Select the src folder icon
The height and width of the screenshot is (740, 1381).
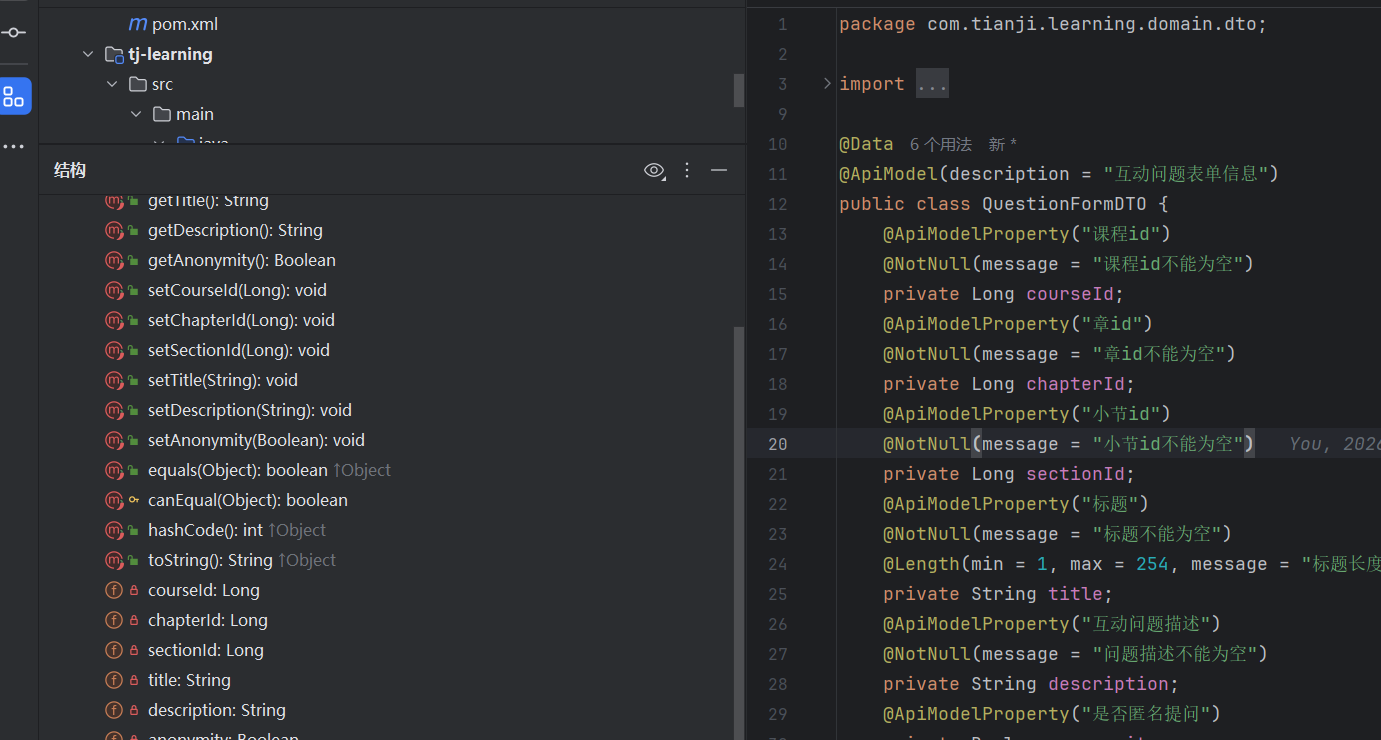tap(138, 84)
